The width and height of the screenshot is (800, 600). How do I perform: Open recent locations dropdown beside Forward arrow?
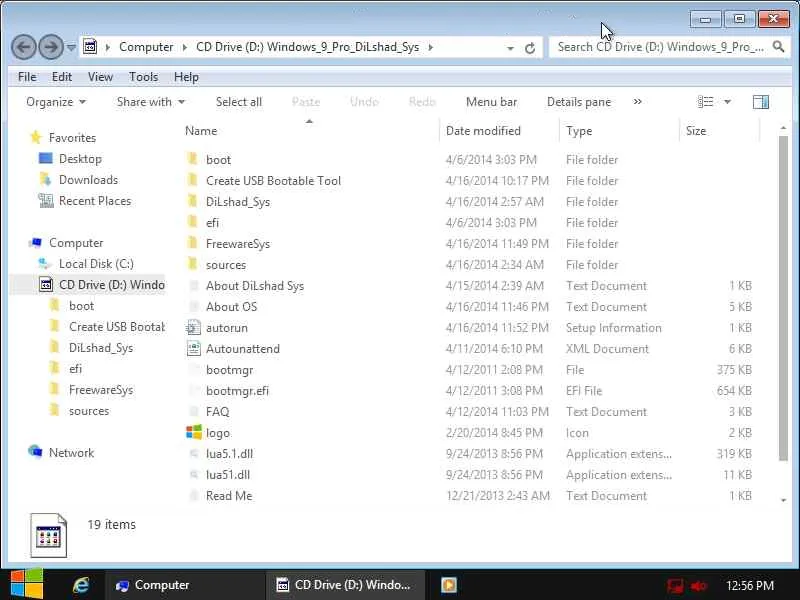click(71, 47)
